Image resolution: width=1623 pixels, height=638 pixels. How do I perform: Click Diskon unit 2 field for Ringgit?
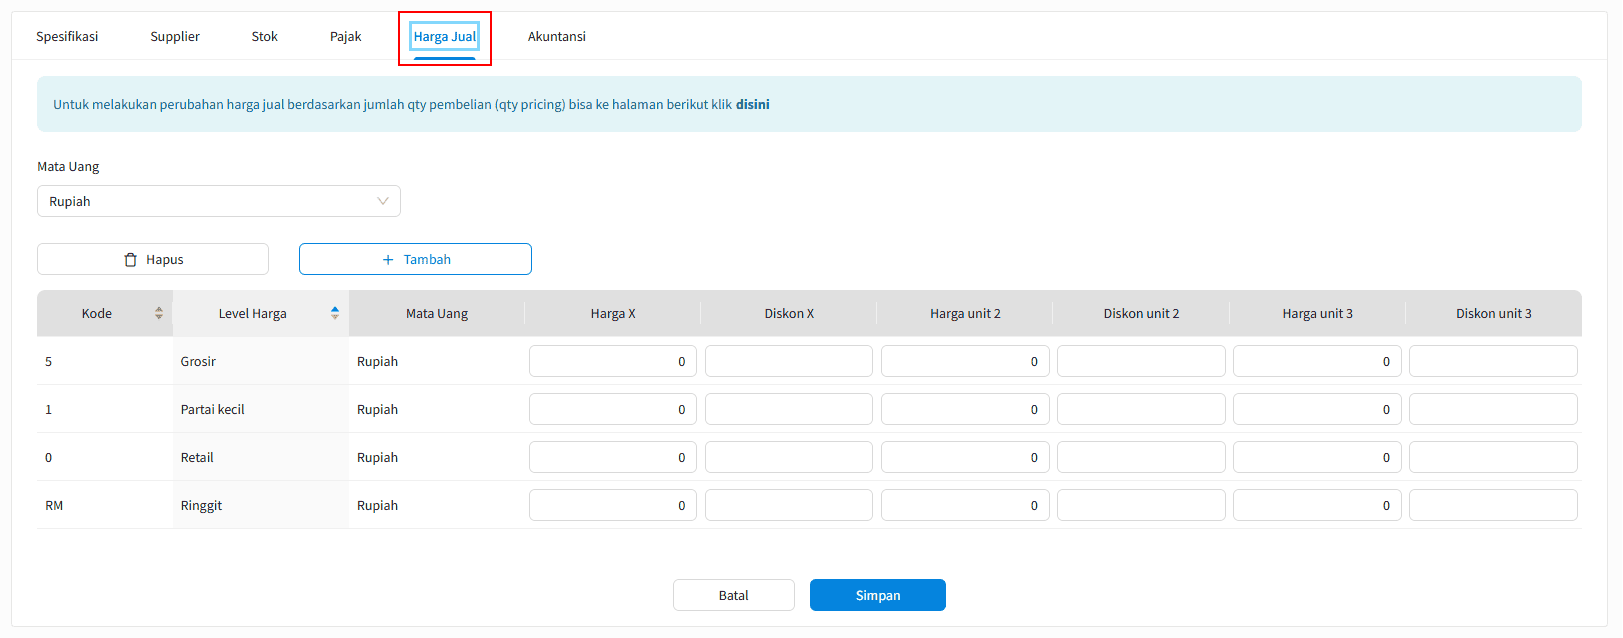coord(1140,505)
